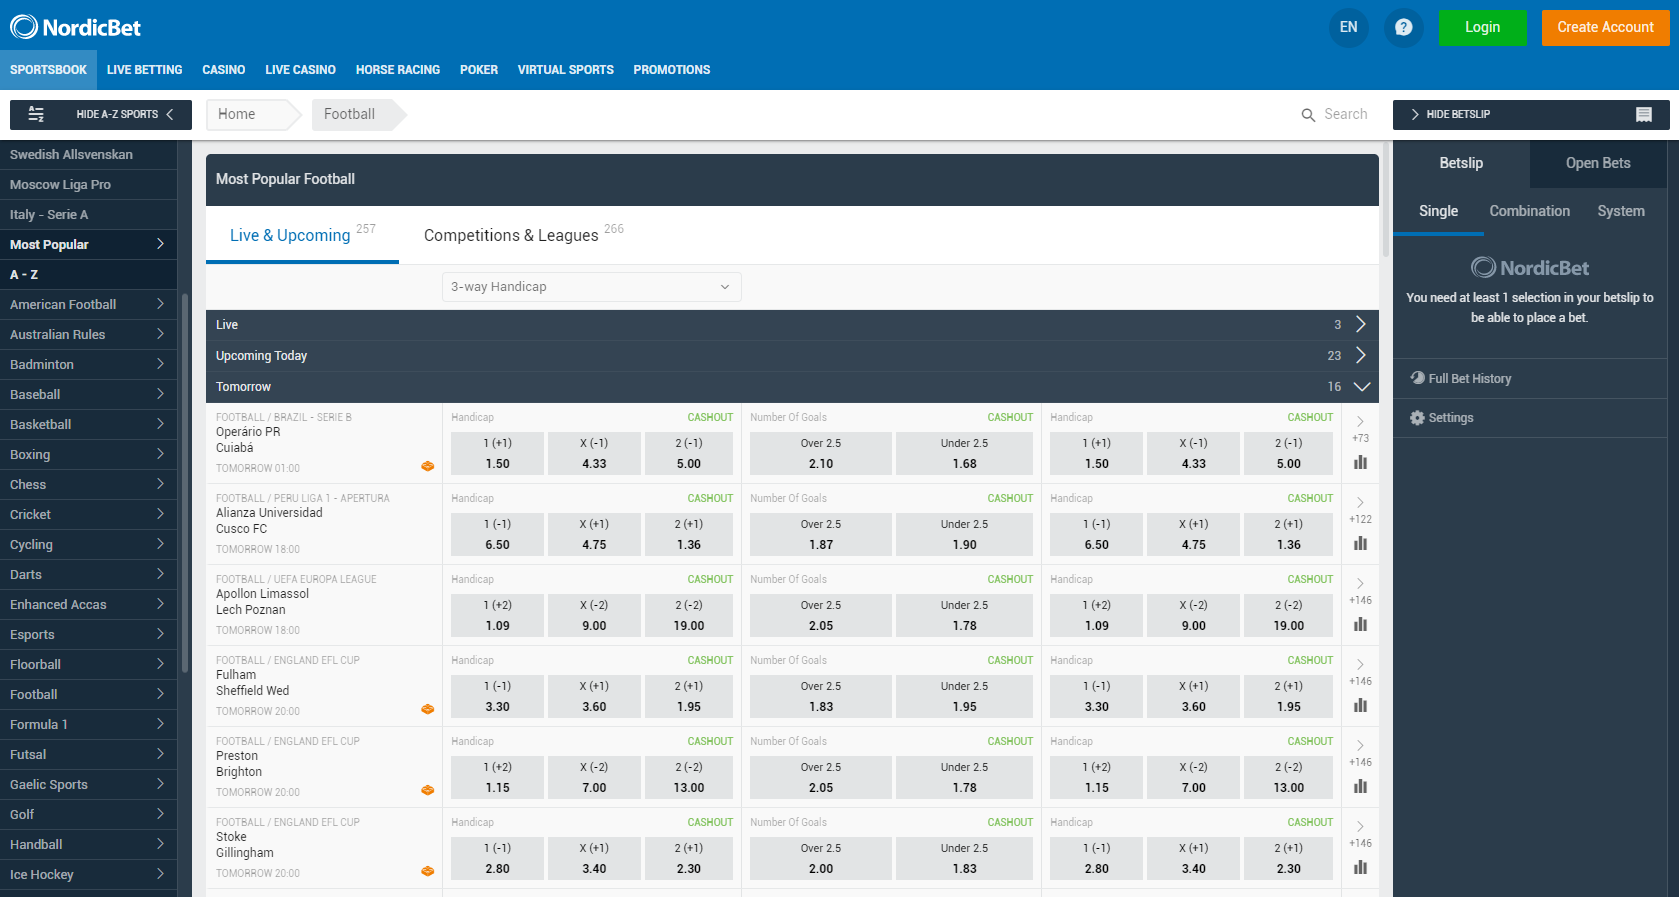Collapse the Tomorrow section

[792, 387]
